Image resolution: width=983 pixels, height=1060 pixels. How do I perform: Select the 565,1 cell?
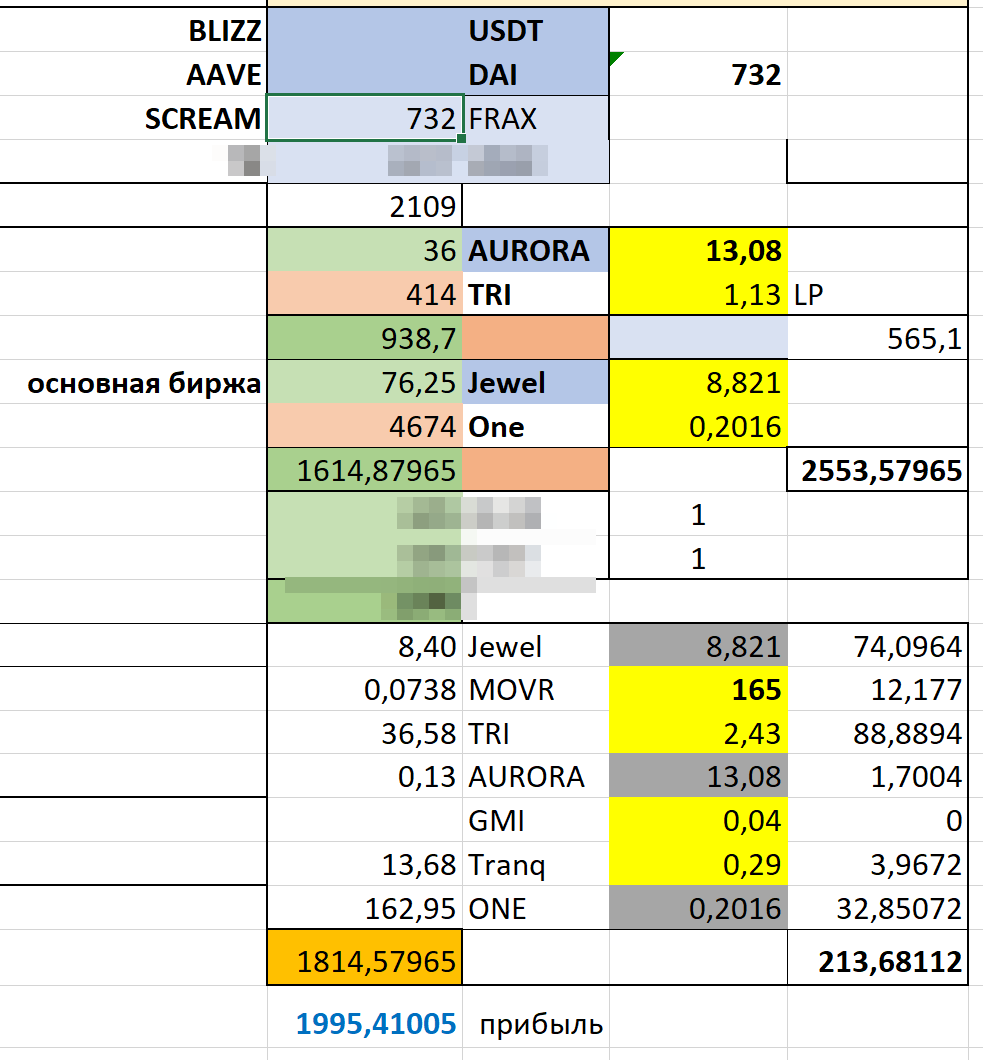(x=878, y=338)
